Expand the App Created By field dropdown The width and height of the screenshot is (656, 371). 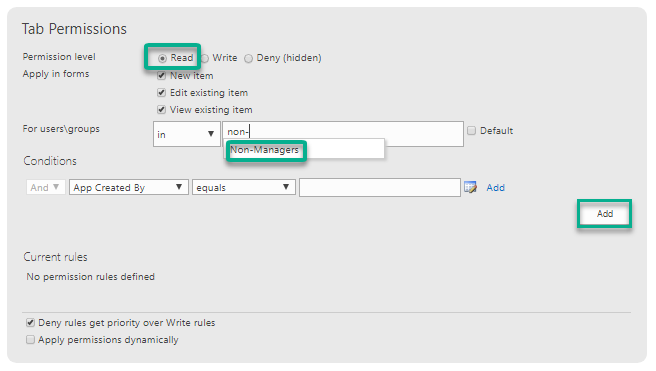pos(128,187)
